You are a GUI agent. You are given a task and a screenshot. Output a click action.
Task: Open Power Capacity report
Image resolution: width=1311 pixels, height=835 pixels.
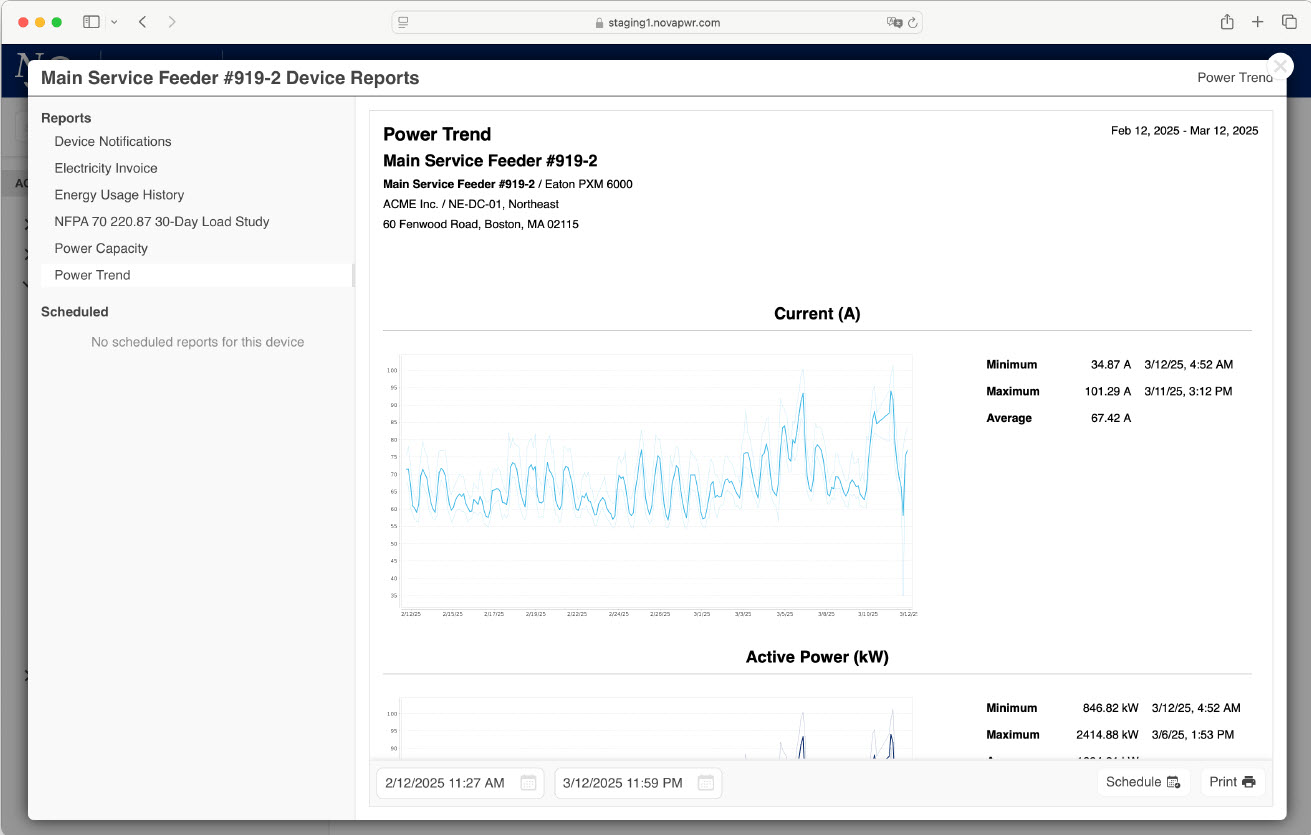(x=101, y=248)
